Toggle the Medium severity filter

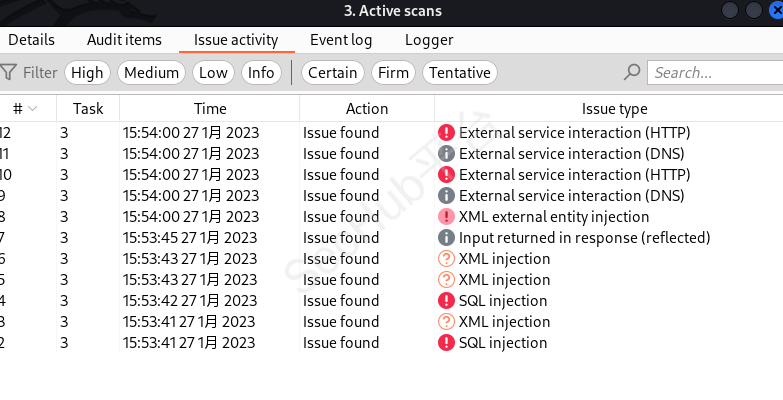152,72
